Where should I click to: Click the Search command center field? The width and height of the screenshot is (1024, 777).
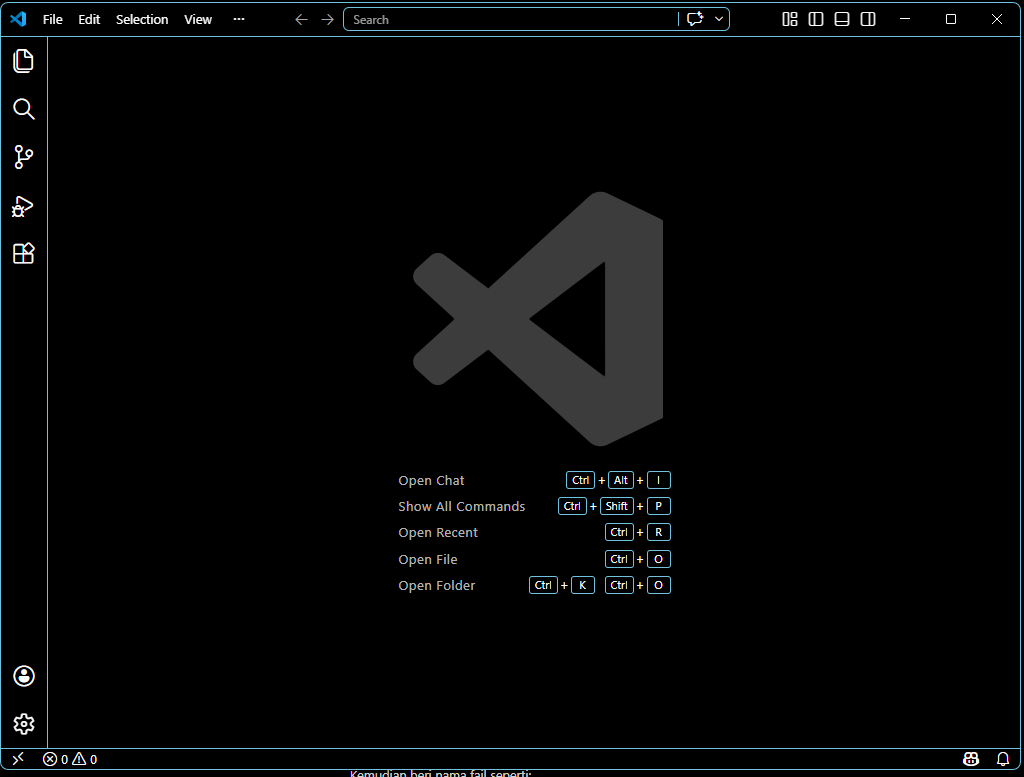(x=511, y=20)
